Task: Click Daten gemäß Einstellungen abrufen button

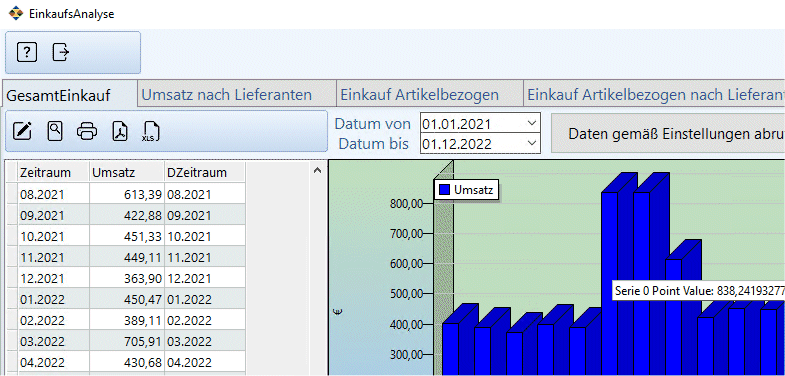Action: 668,134
